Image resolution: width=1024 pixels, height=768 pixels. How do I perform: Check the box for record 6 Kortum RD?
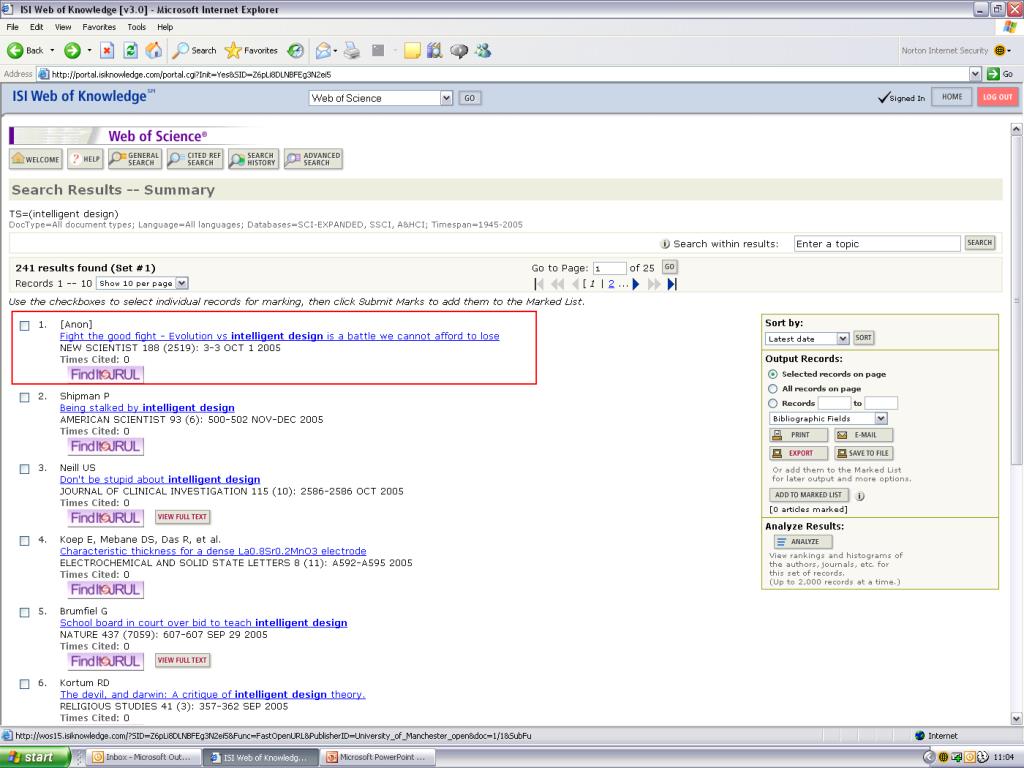(x=25, y=684)
